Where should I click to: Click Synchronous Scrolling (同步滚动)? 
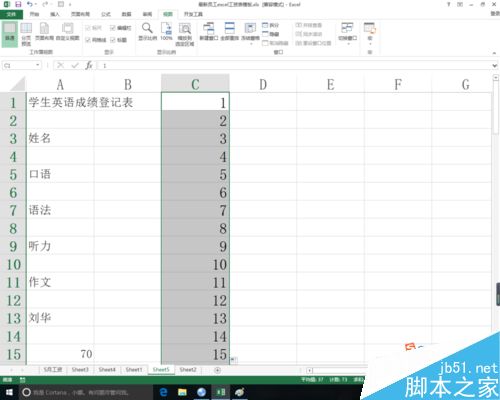309,34
